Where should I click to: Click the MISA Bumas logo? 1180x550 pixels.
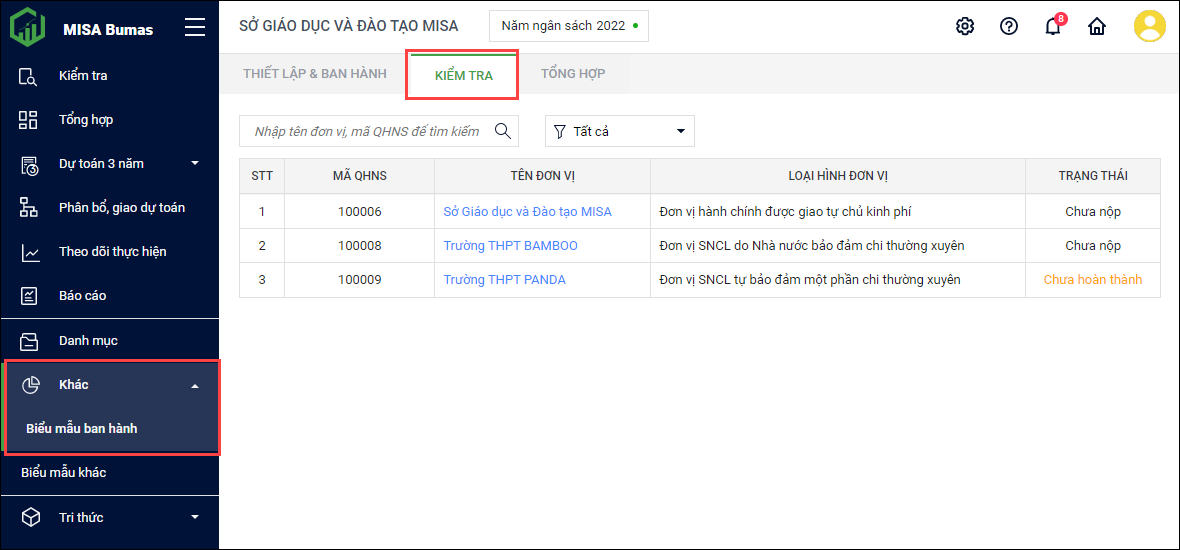pyautogui.click(x=28, y=28)
